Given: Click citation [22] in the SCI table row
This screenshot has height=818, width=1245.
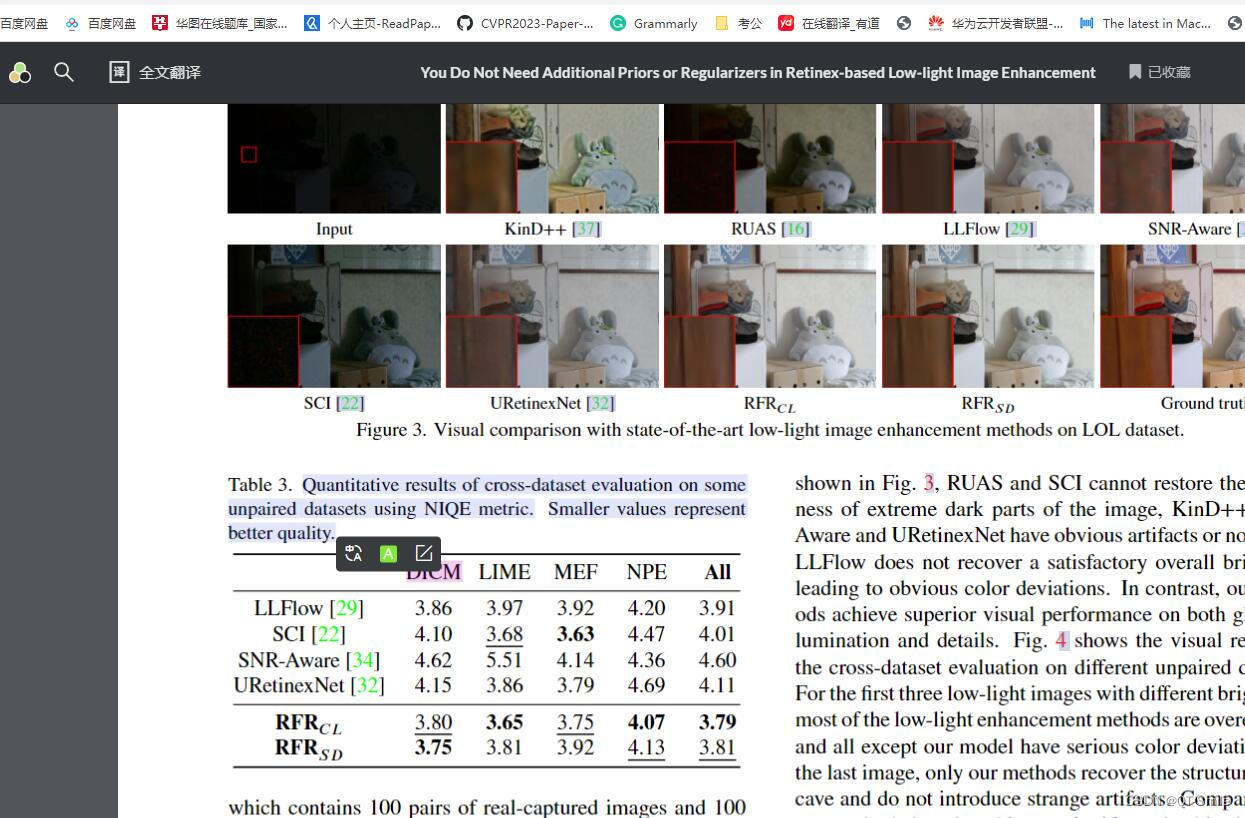Looking at the screenshot, I should [327, 634].
